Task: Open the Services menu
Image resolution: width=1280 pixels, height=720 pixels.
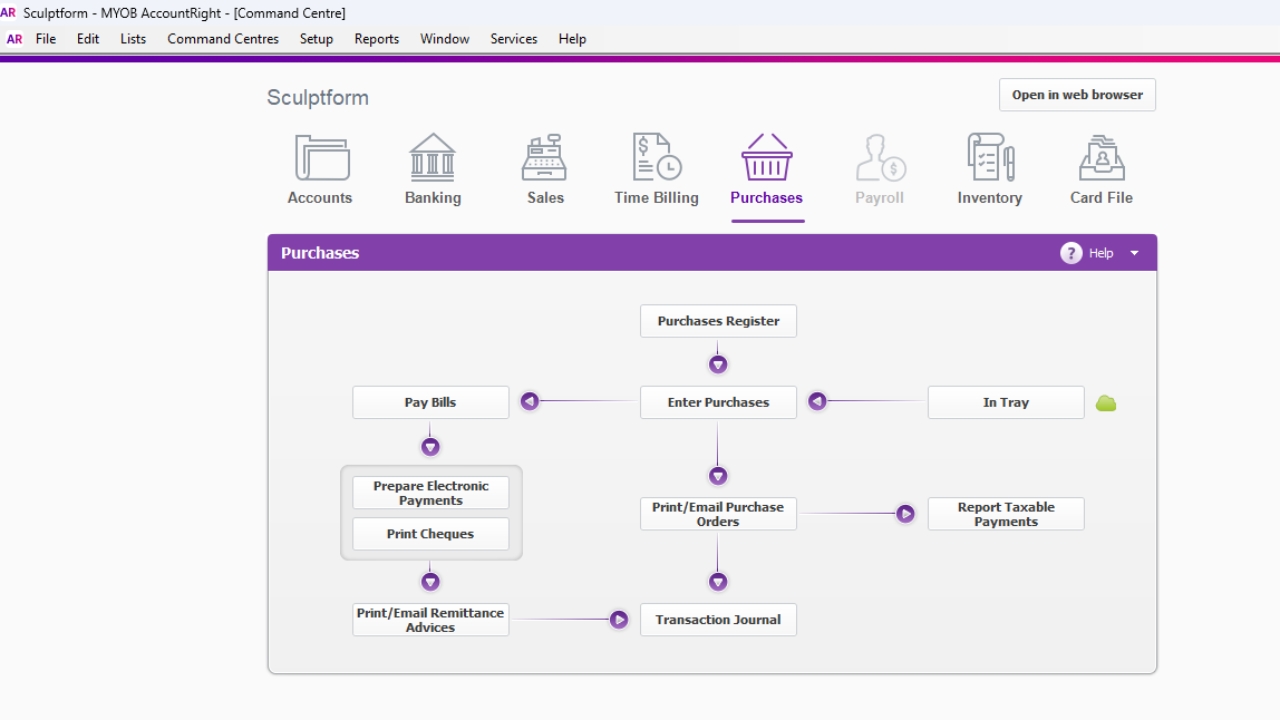Action: click(x=514, y=39)
